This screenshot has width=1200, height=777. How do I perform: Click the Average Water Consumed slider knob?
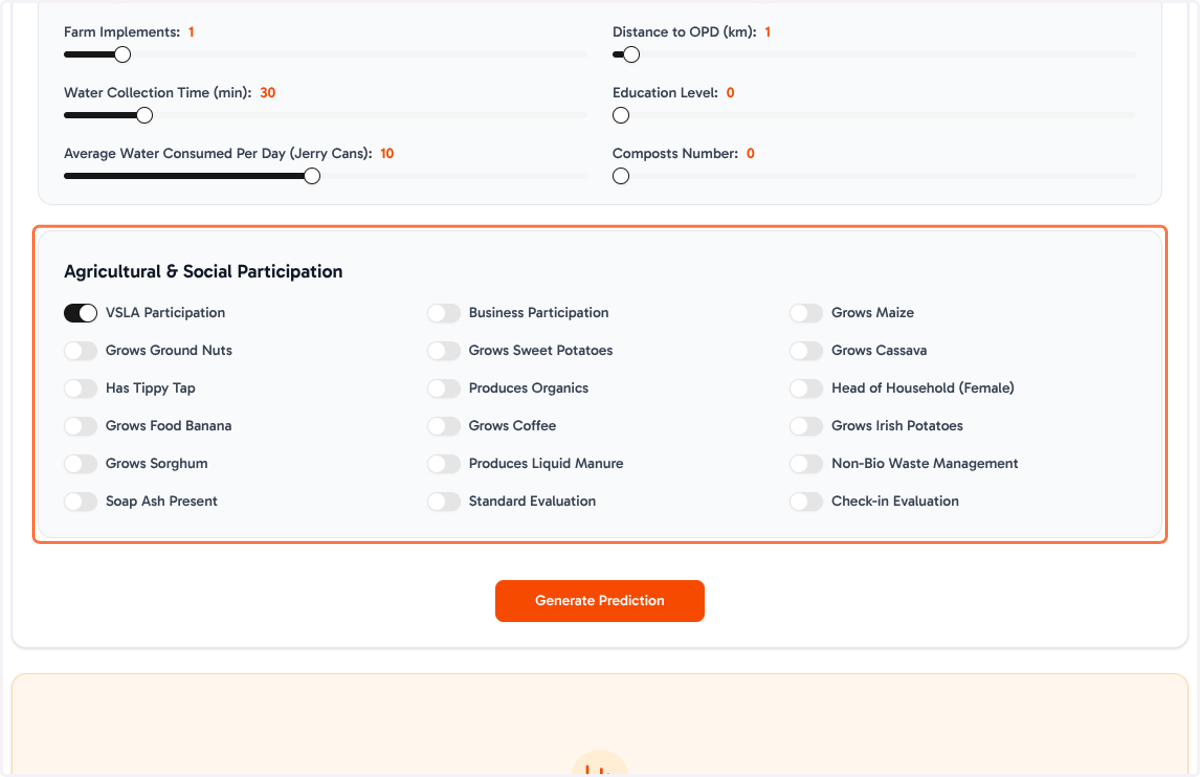[312, 176]
